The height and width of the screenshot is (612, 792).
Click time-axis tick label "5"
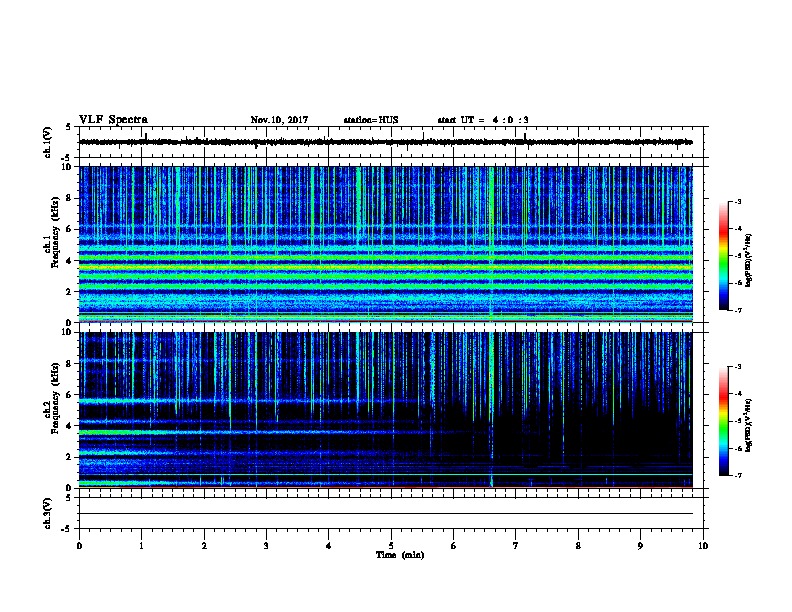391,546
